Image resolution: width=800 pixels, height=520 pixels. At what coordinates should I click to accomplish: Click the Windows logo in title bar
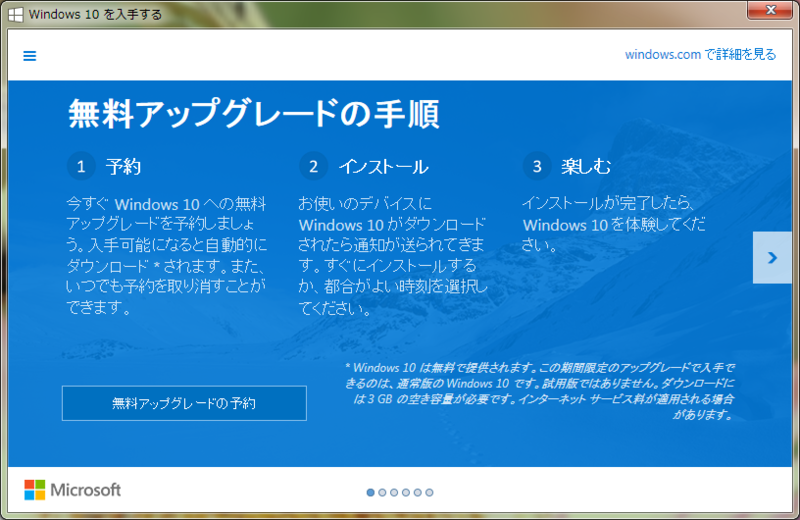[15, 14]
